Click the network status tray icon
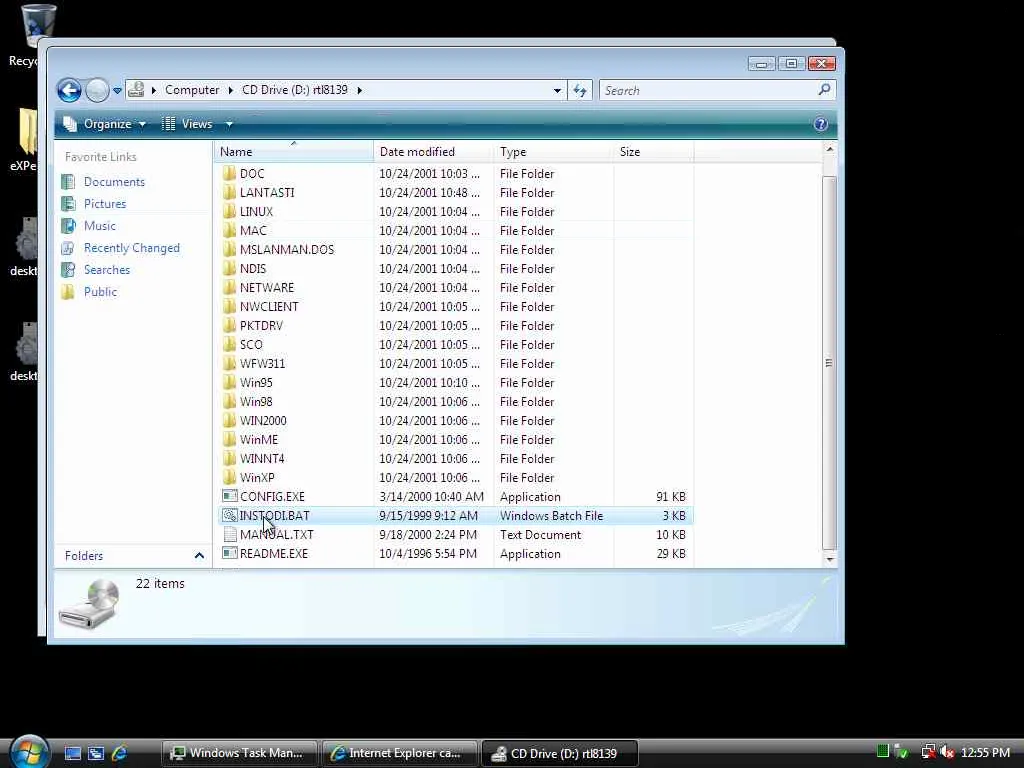1024x768 pixels. tap(928, 753)
